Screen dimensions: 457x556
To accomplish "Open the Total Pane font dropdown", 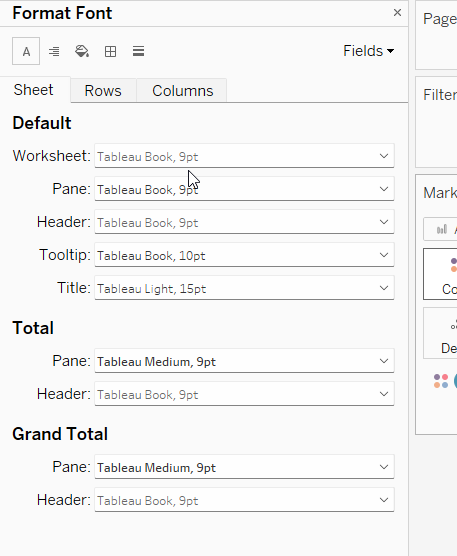I will pos(244,361).
